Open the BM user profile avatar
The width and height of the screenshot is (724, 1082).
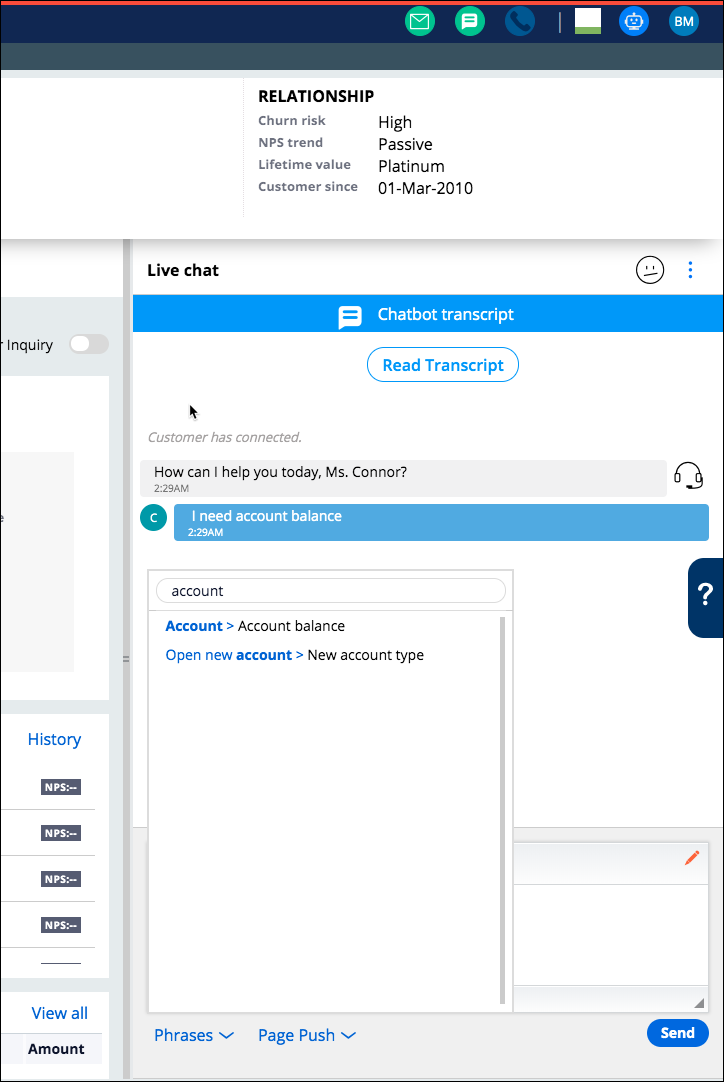pyautogui.click(x=684, y=21)
